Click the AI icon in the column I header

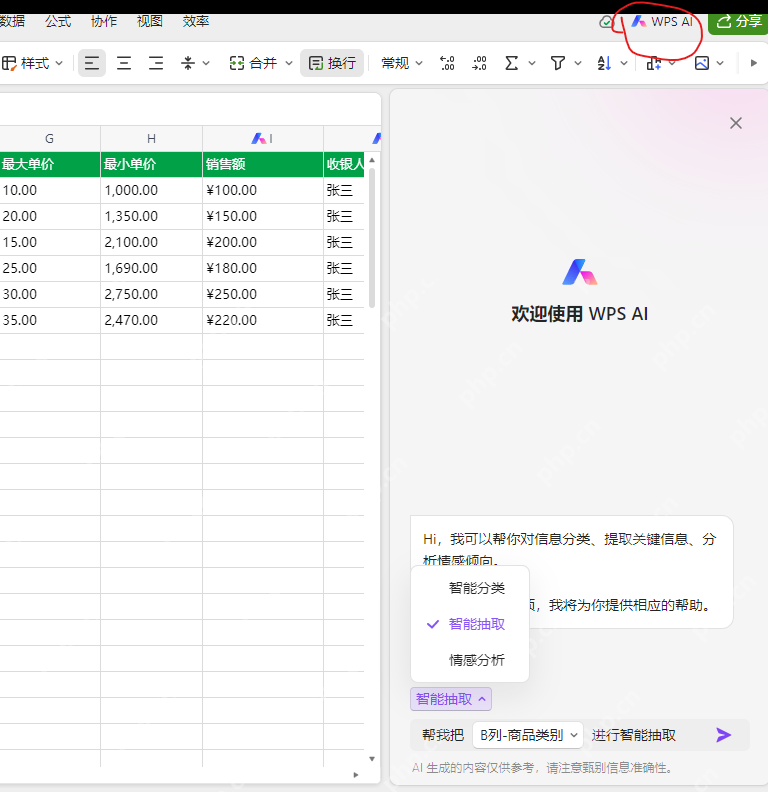tap(258, 138)
